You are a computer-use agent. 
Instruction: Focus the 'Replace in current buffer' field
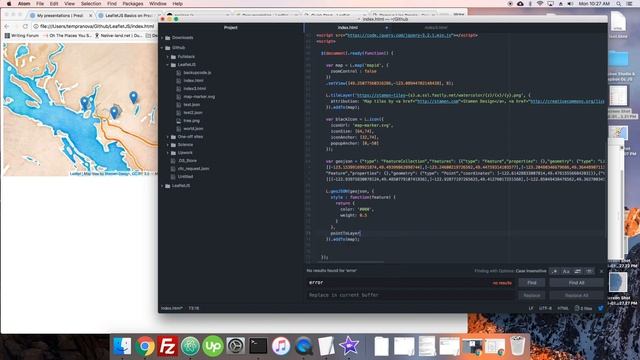(x=410, y=295)
